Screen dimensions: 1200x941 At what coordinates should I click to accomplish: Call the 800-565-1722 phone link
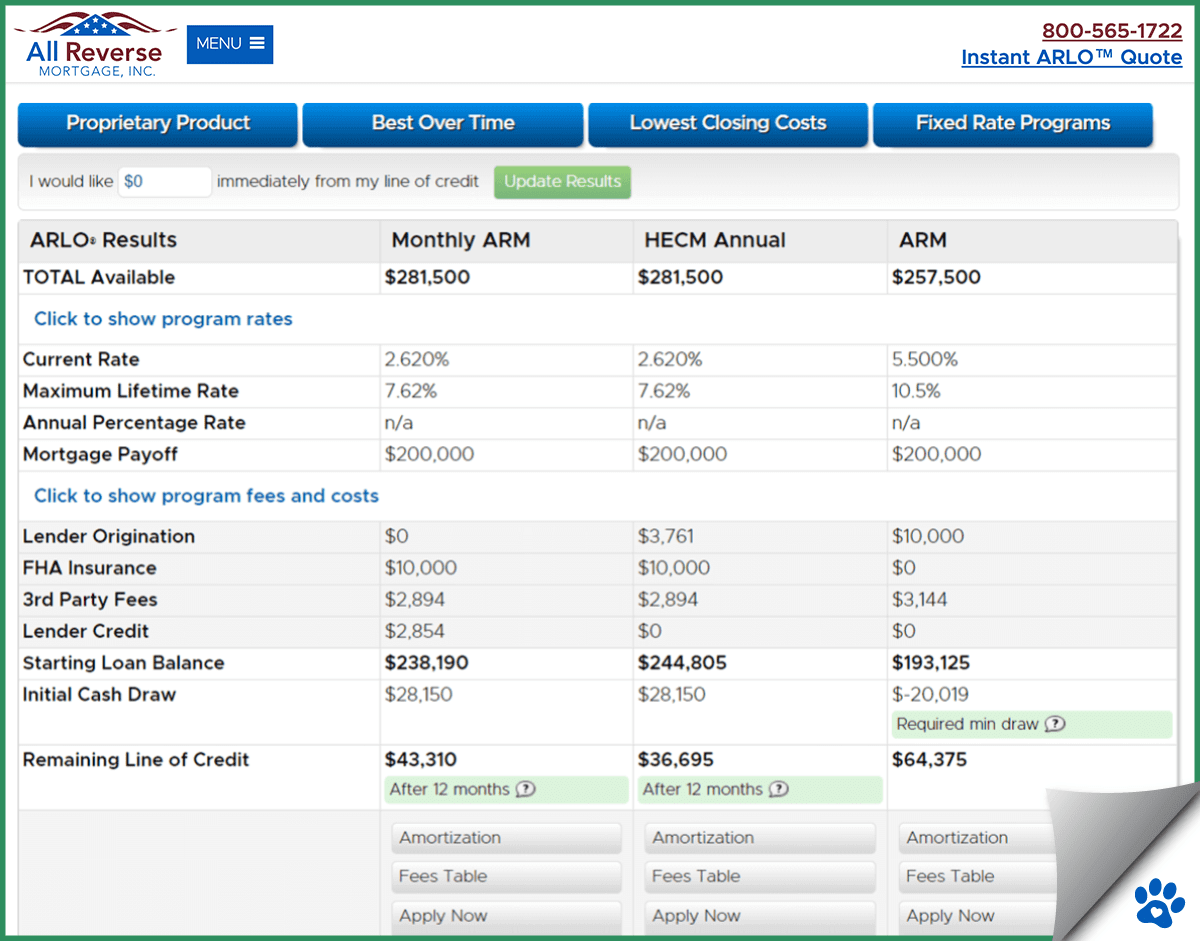tap(1112, 30)
